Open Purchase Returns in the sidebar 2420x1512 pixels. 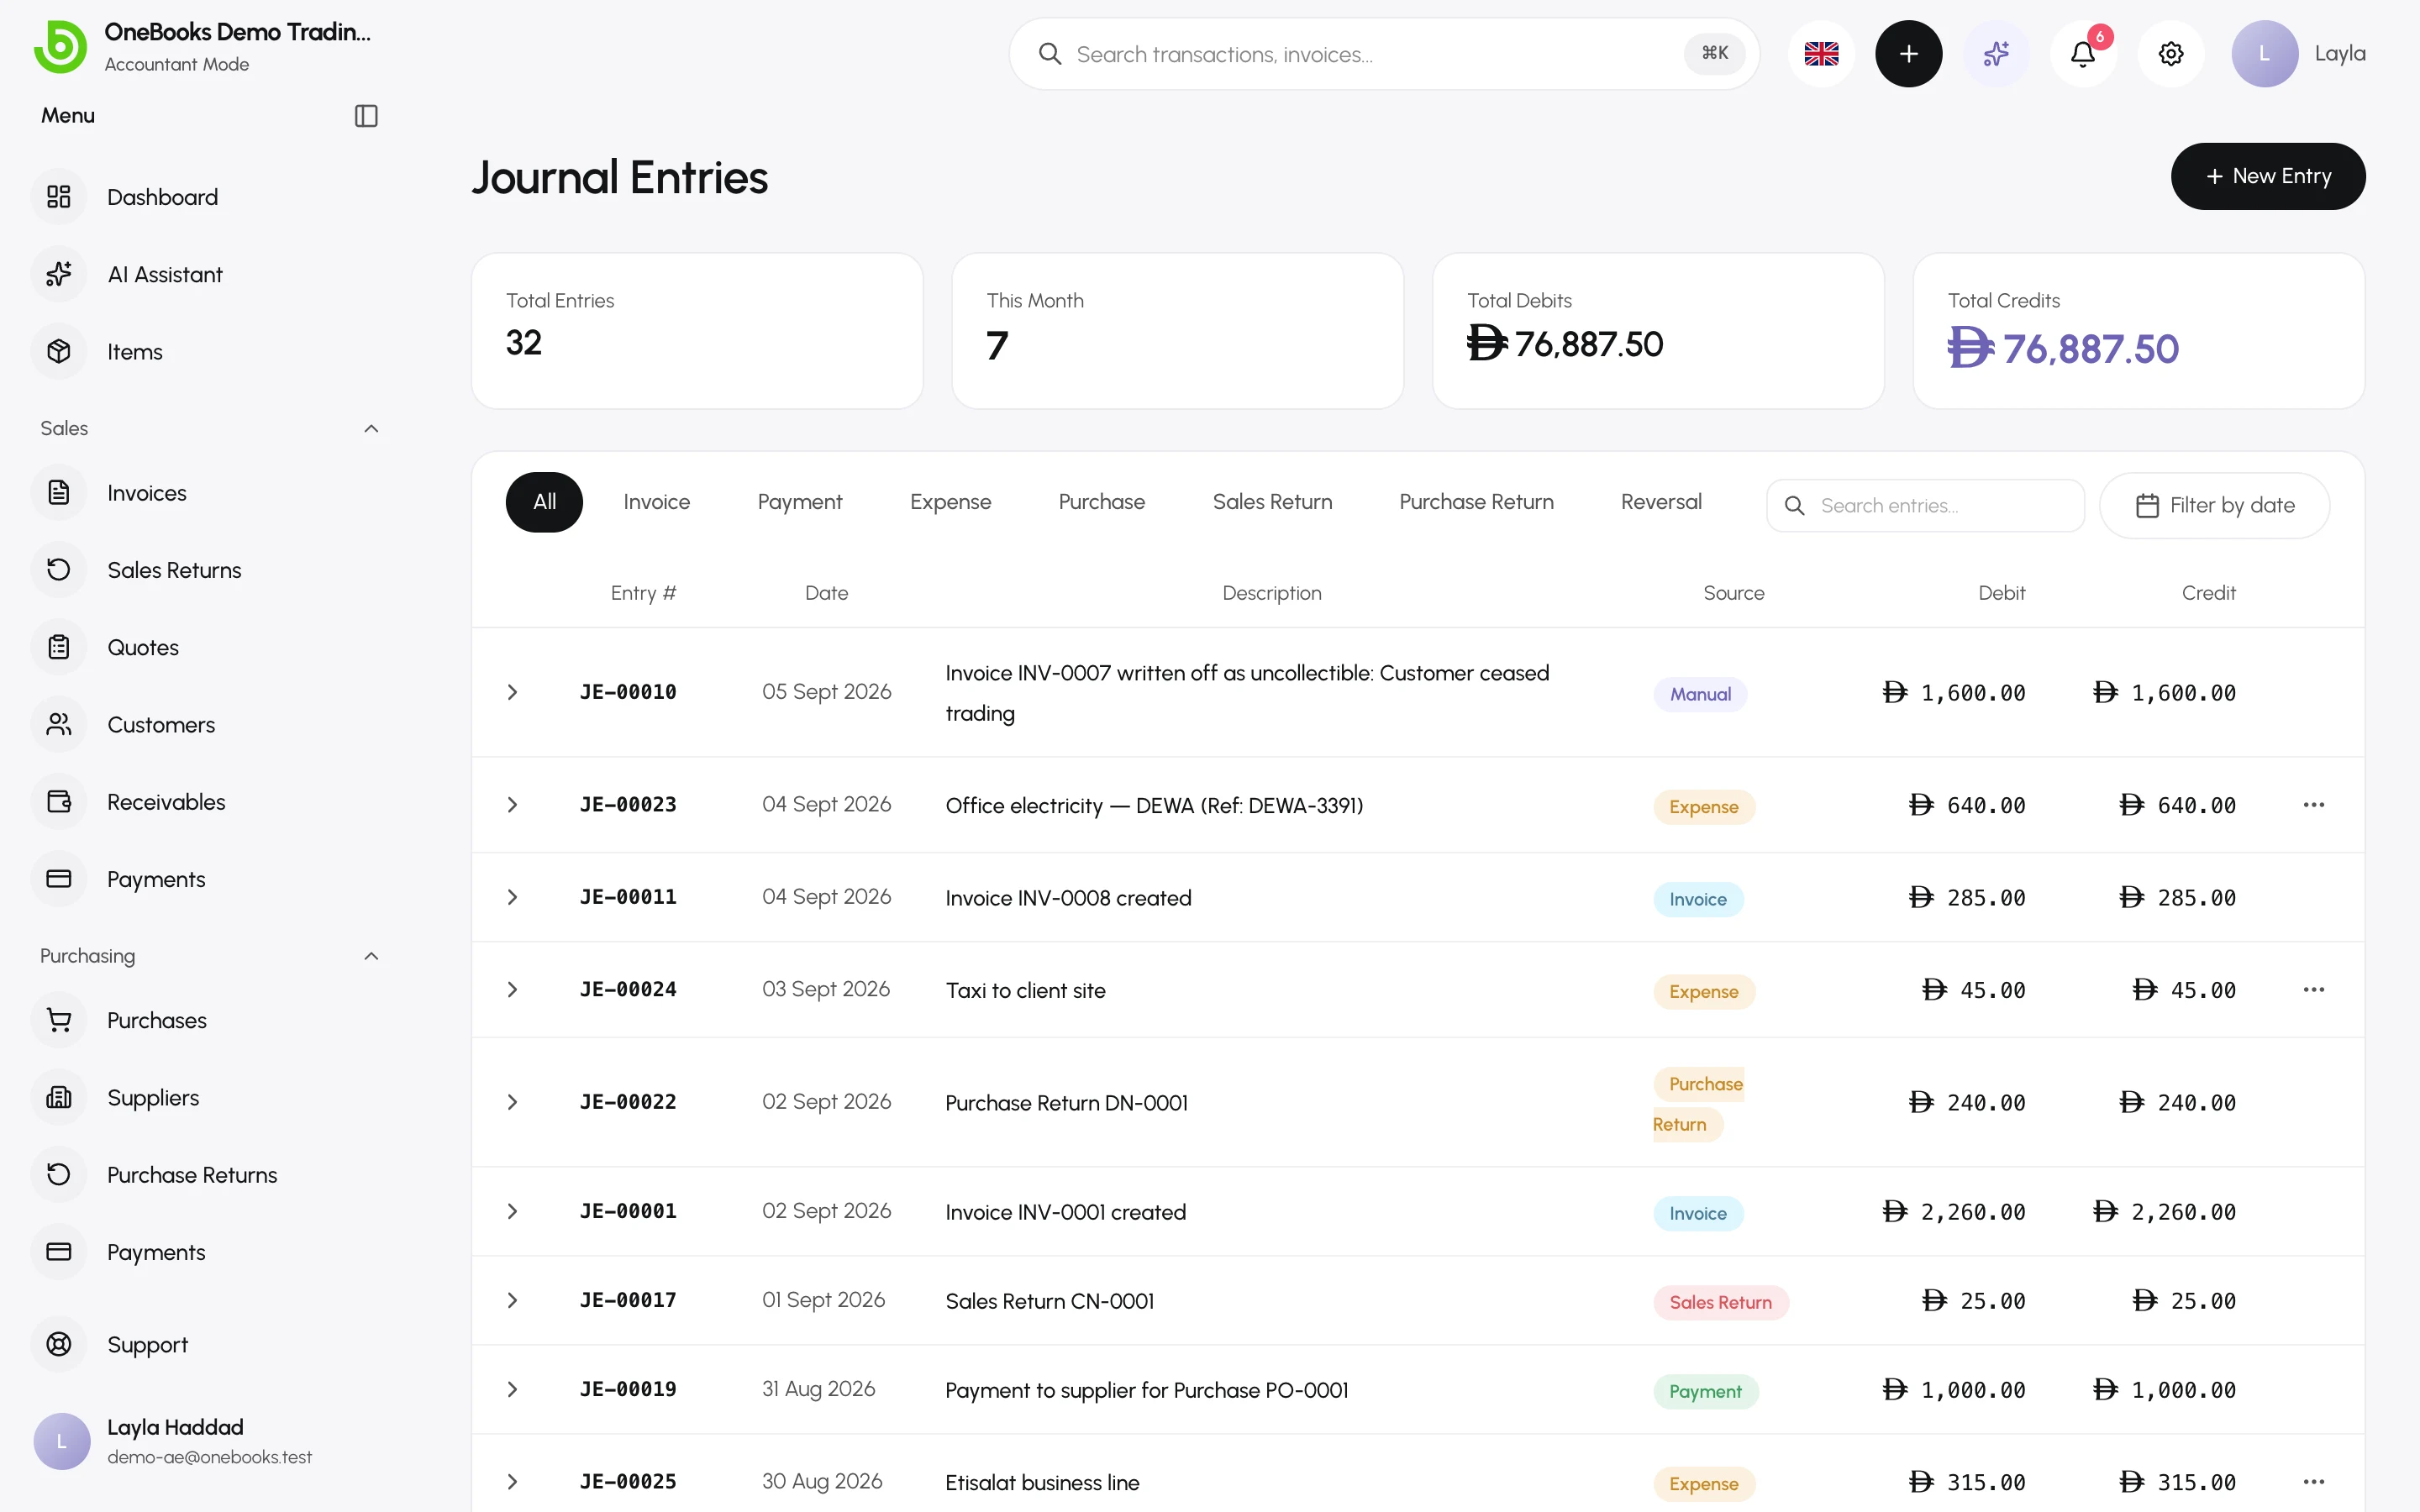[x=205, y=1175]
